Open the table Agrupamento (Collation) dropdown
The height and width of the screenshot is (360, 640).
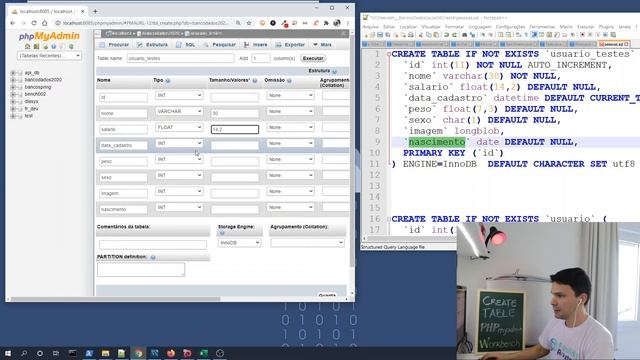307,242
